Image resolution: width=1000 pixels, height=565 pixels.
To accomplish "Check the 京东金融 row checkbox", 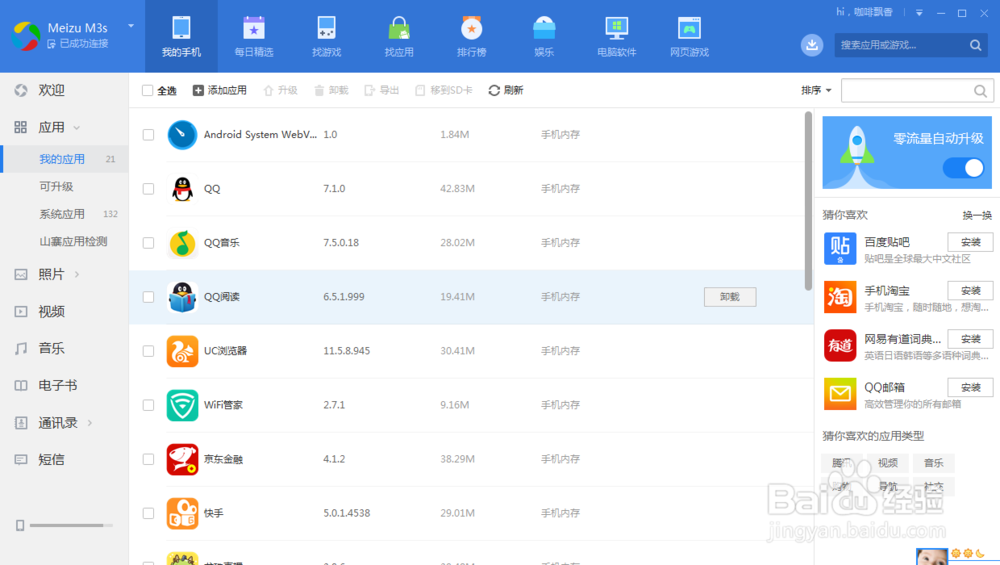I will coord(149,459).
